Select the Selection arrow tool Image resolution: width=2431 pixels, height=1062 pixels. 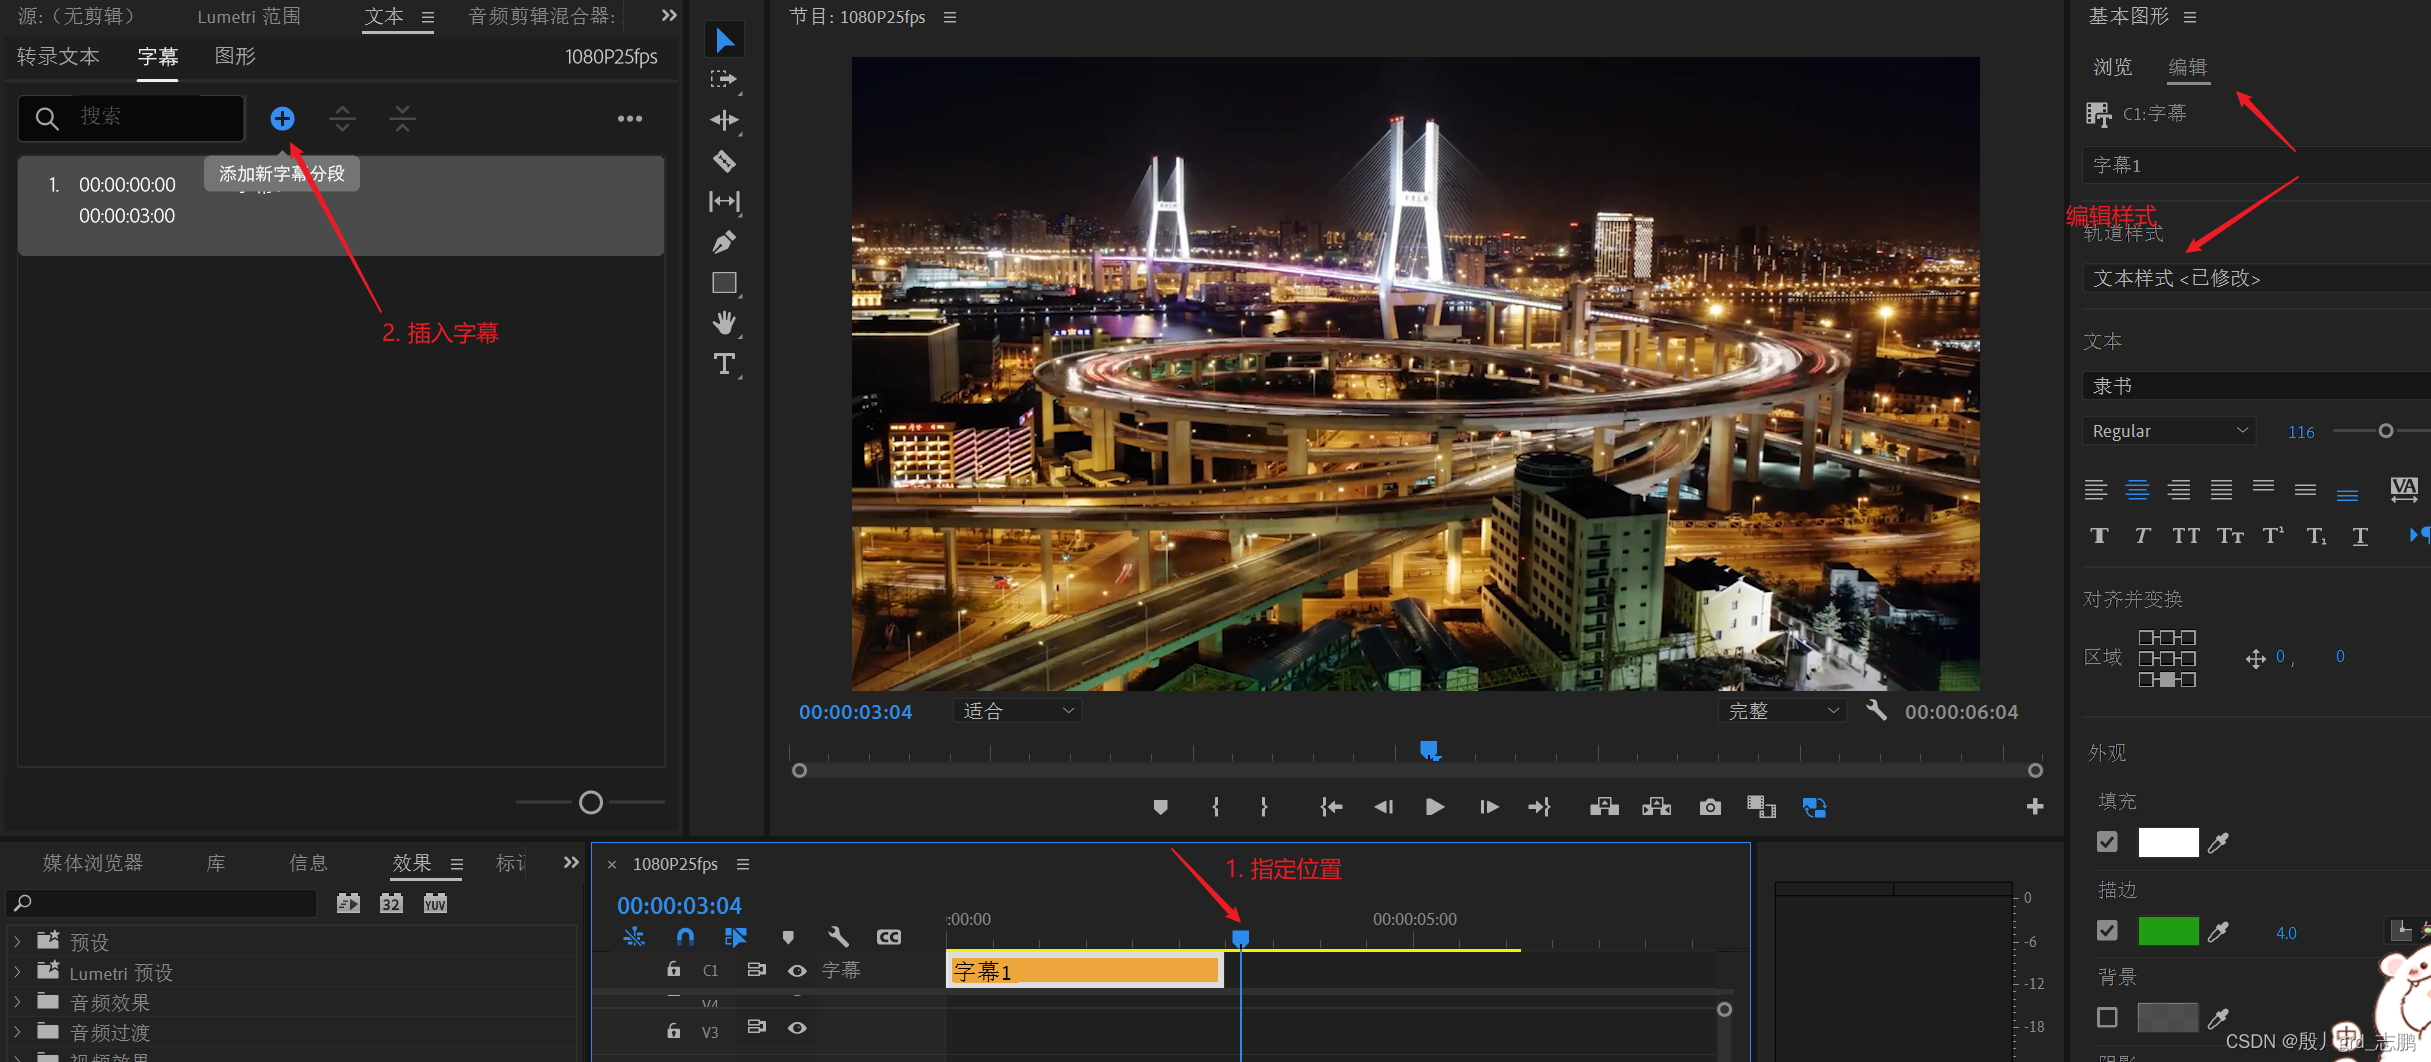(x=725, y=40)
